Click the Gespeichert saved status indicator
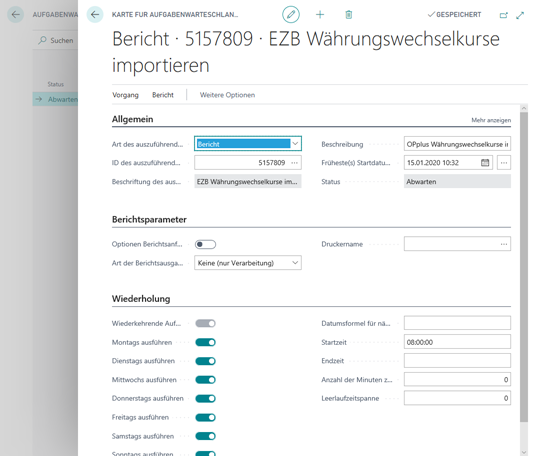This screenshot has height=456, width=557. tap(455, 15)
